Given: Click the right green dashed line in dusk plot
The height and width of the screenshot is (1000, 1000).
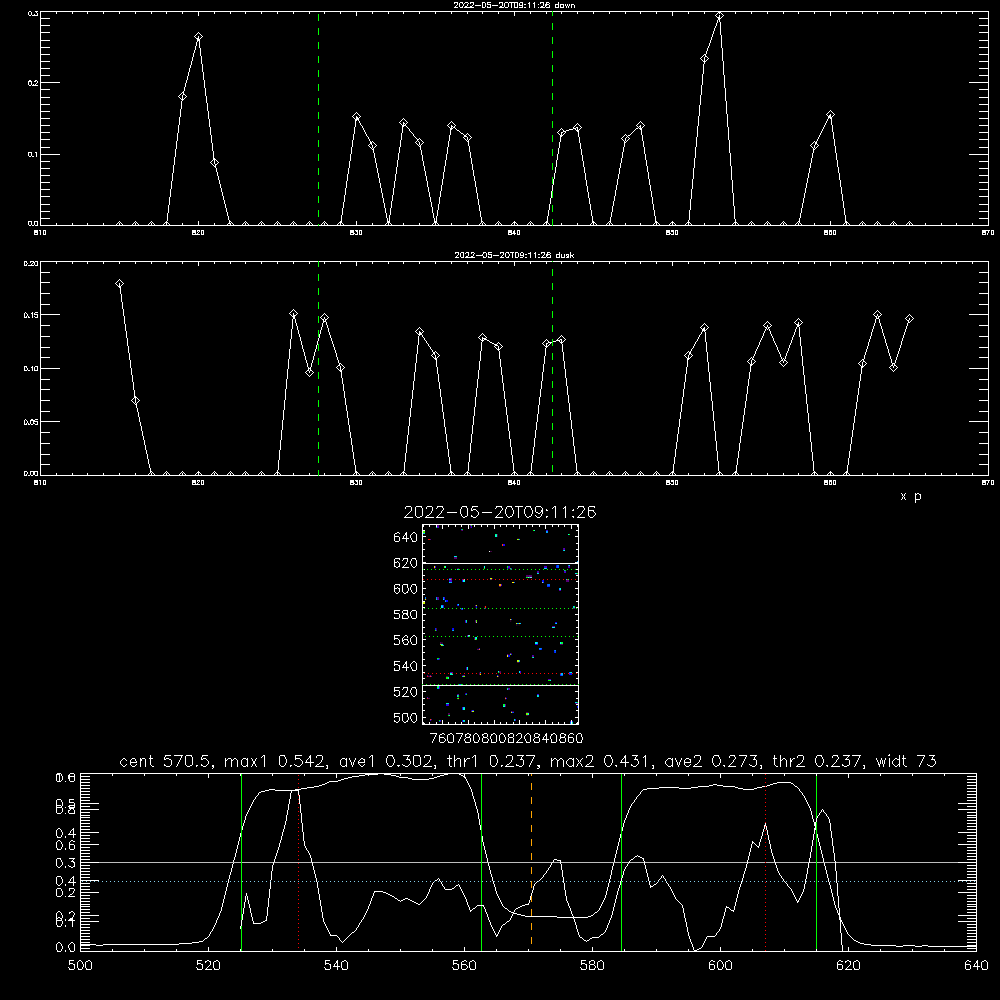Looking at the screenshot, I should click(552, 368).
